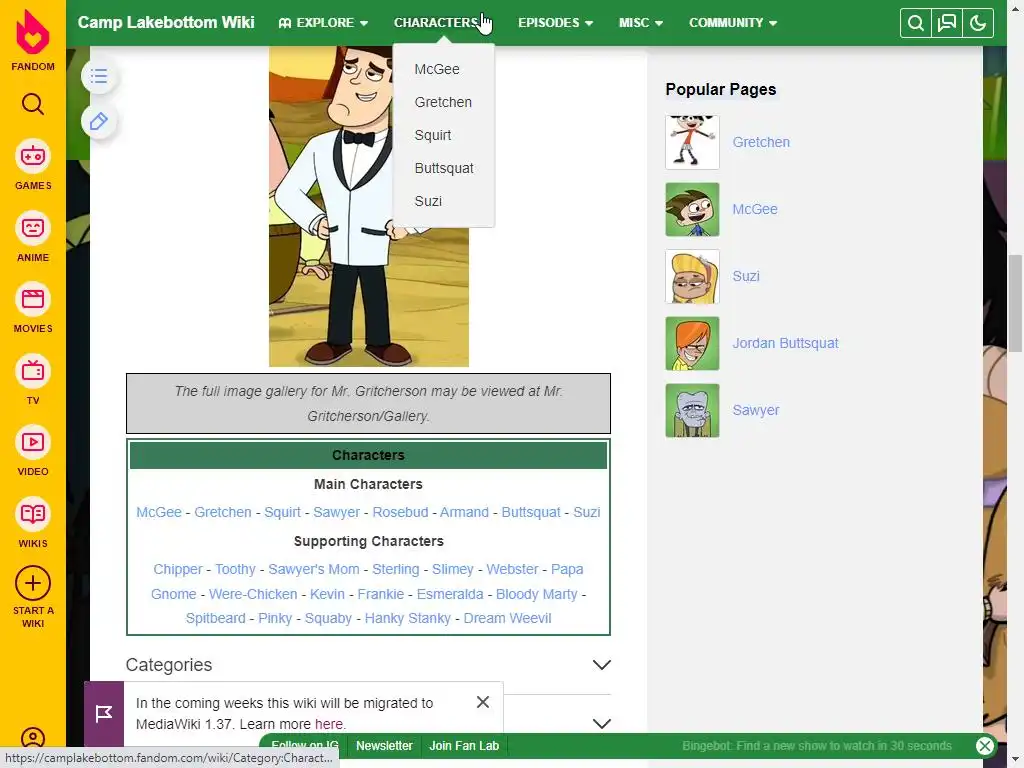This screenshot has height=768, width=1024.
Task: Open Gretchen link in Popular Pages
Action: click(x=761, y=142)
